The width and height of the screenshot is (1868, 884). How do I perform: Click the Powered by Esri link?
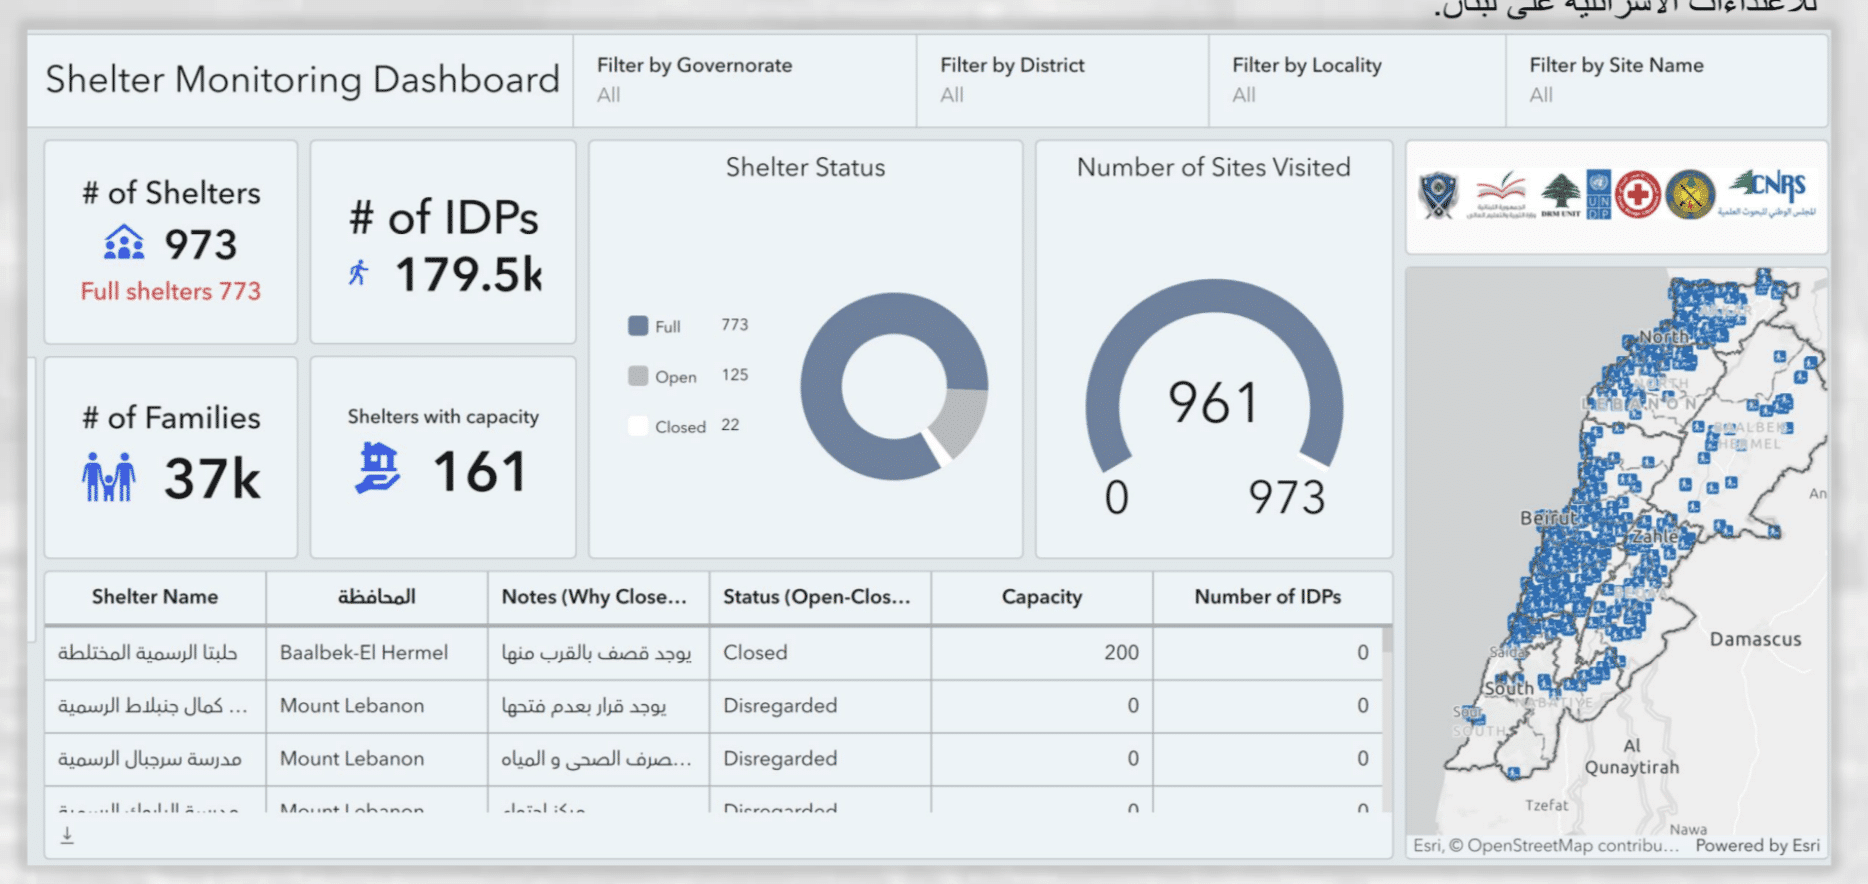coord(1757,845)
